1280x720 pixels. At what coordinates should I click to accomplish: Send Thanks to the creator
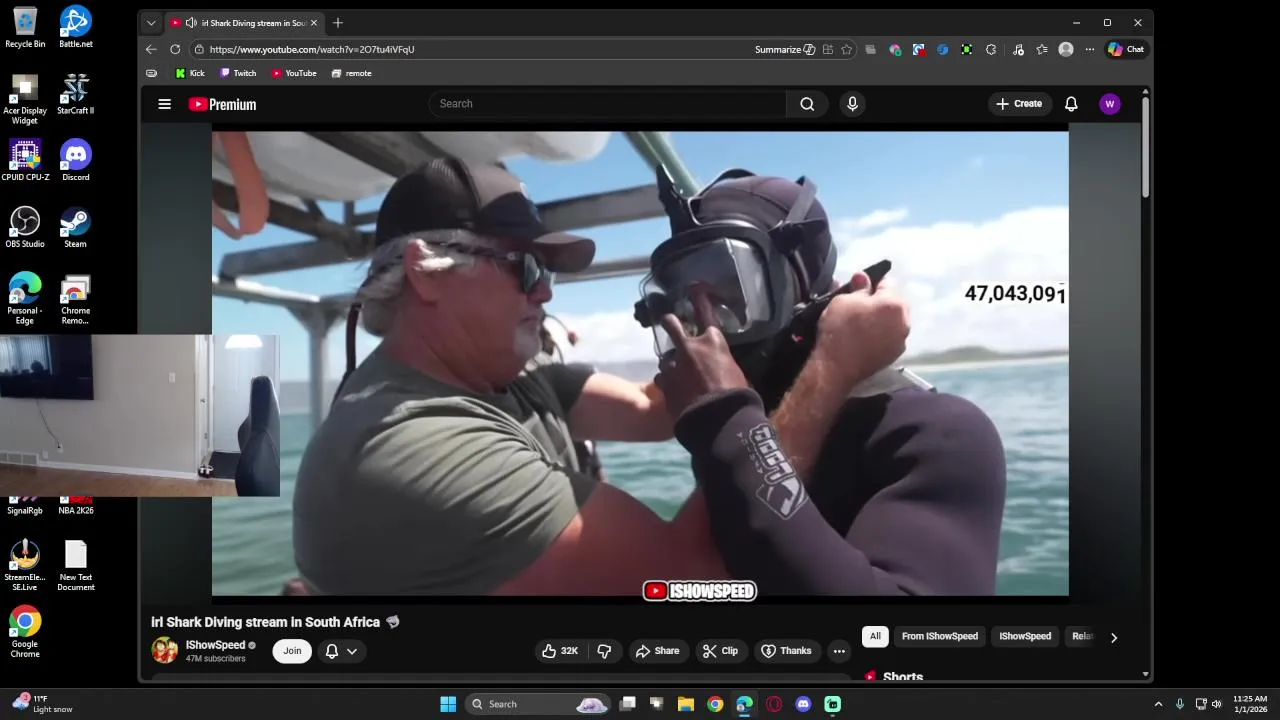click(x=786, y=651)
